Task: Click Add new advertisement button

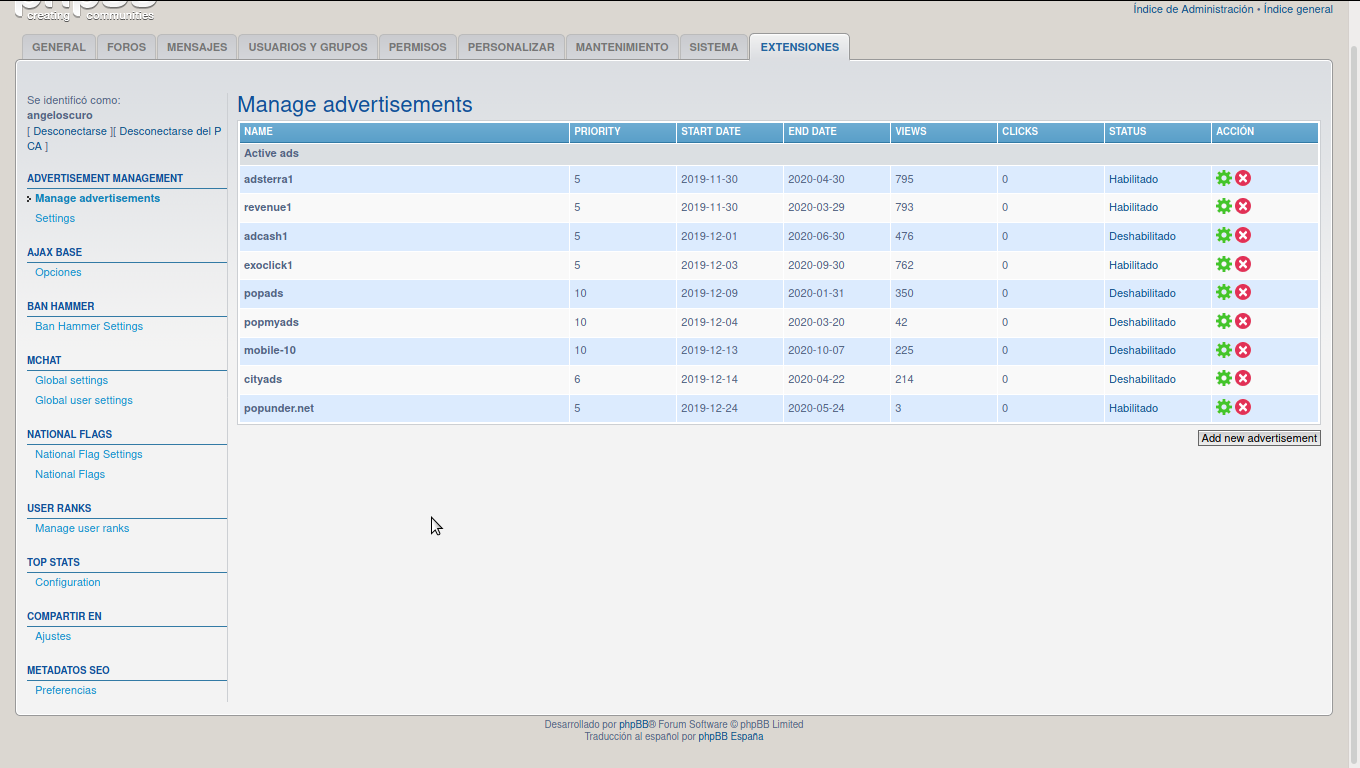Action: 1259,438
